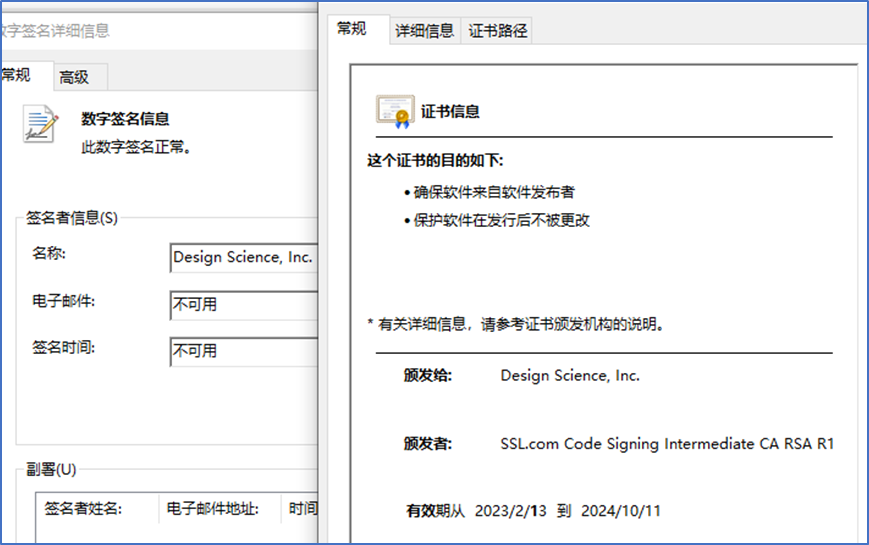Click the 副署(U) group label

click(x=51, y=470)
